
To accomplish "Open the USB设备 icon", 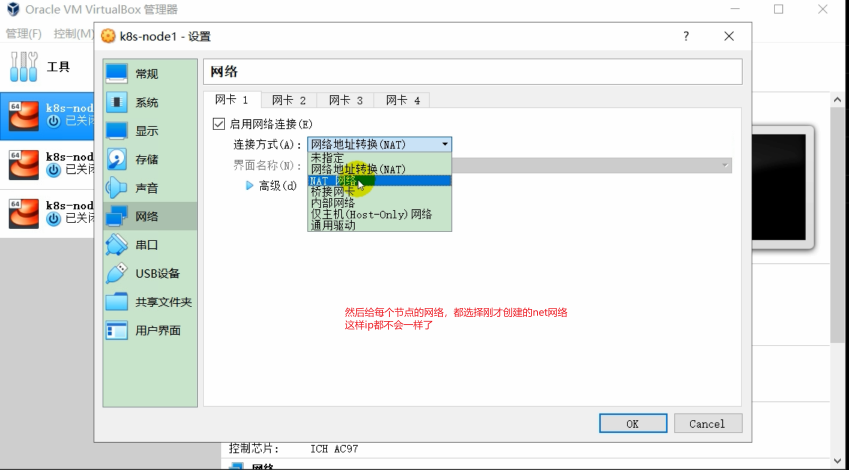I will (116, 273).
